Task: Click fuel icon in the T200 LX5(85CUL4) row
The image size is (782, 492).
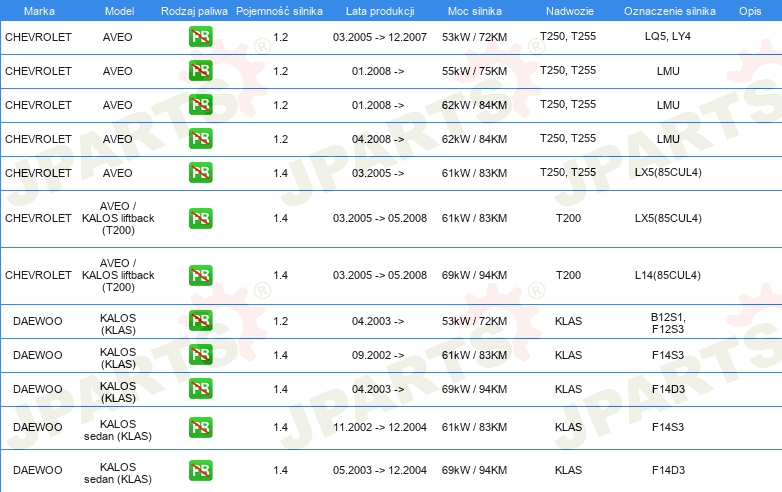Action: (200, 218)
